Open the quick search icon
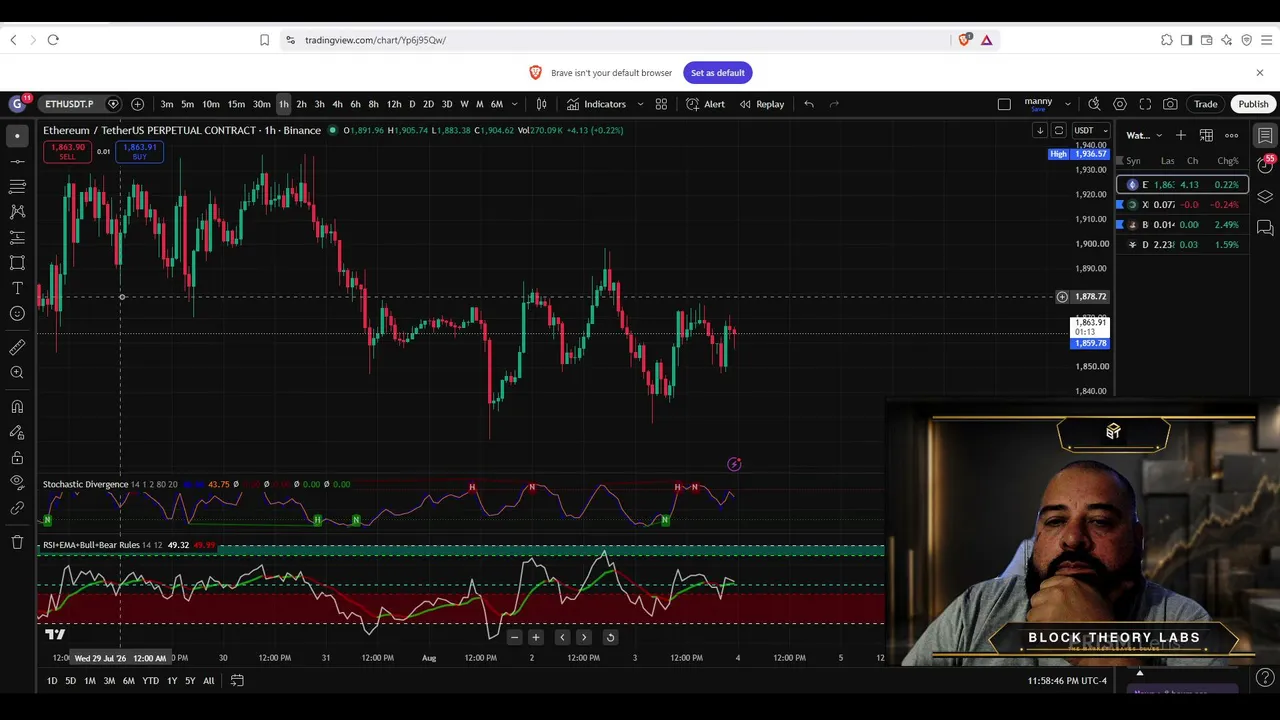Viewport: 1280px width, 720px height. point(1094,104)
